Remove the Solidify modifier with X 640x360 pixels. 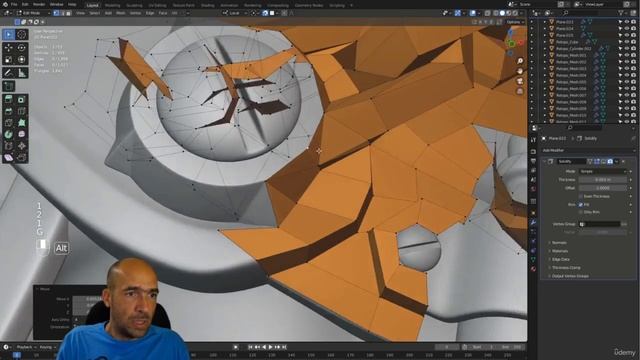point(624,162)
